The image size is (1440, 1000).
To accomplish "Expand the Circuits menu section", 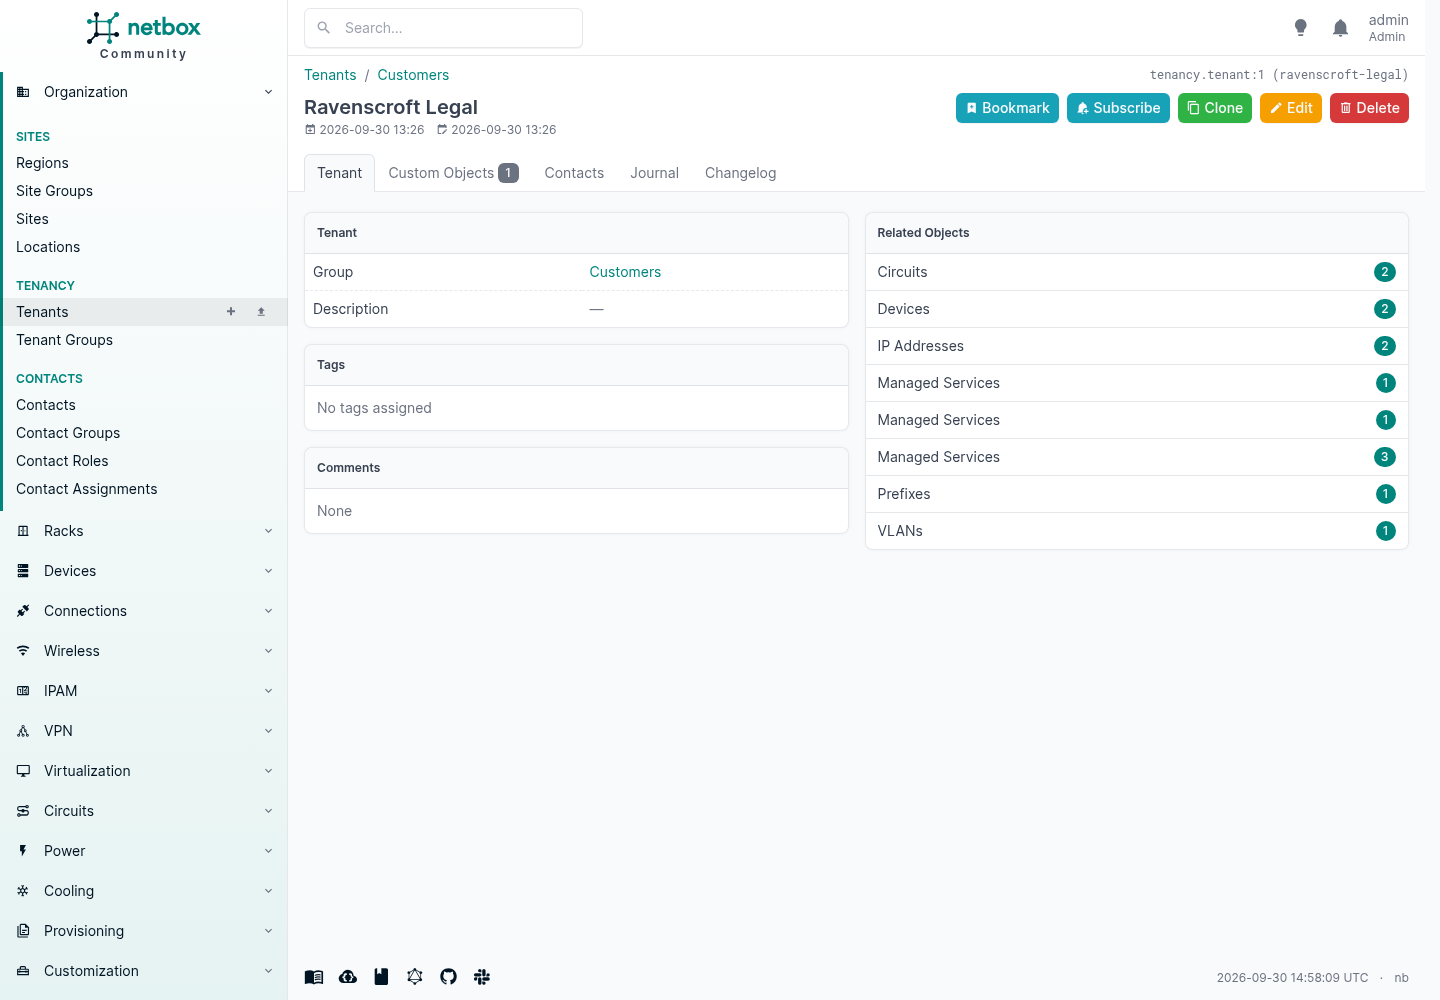I will pos(143,811).
